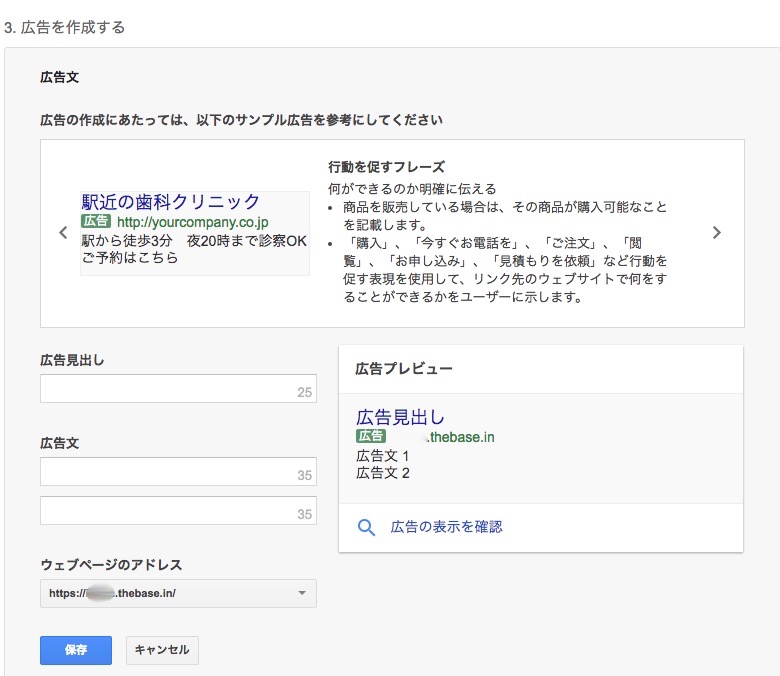Click the 保存 button
Viewport: 780px width, 676px height.
pos(76,650)
